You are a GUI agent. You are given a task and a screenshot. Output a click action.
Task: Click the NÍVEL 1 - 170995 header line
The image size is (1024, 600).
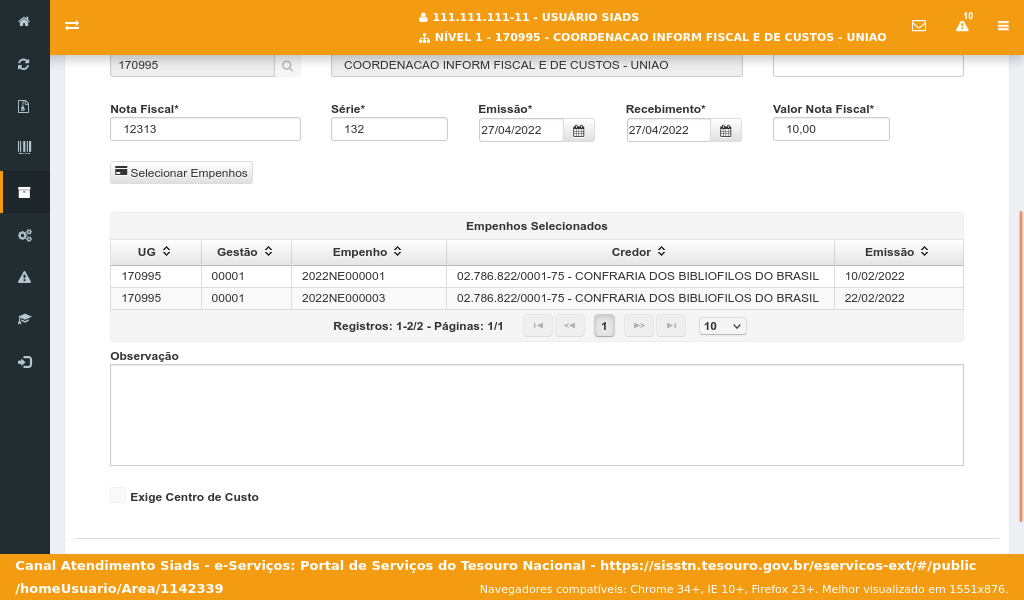pyautogui.click(x=660, y=37)
